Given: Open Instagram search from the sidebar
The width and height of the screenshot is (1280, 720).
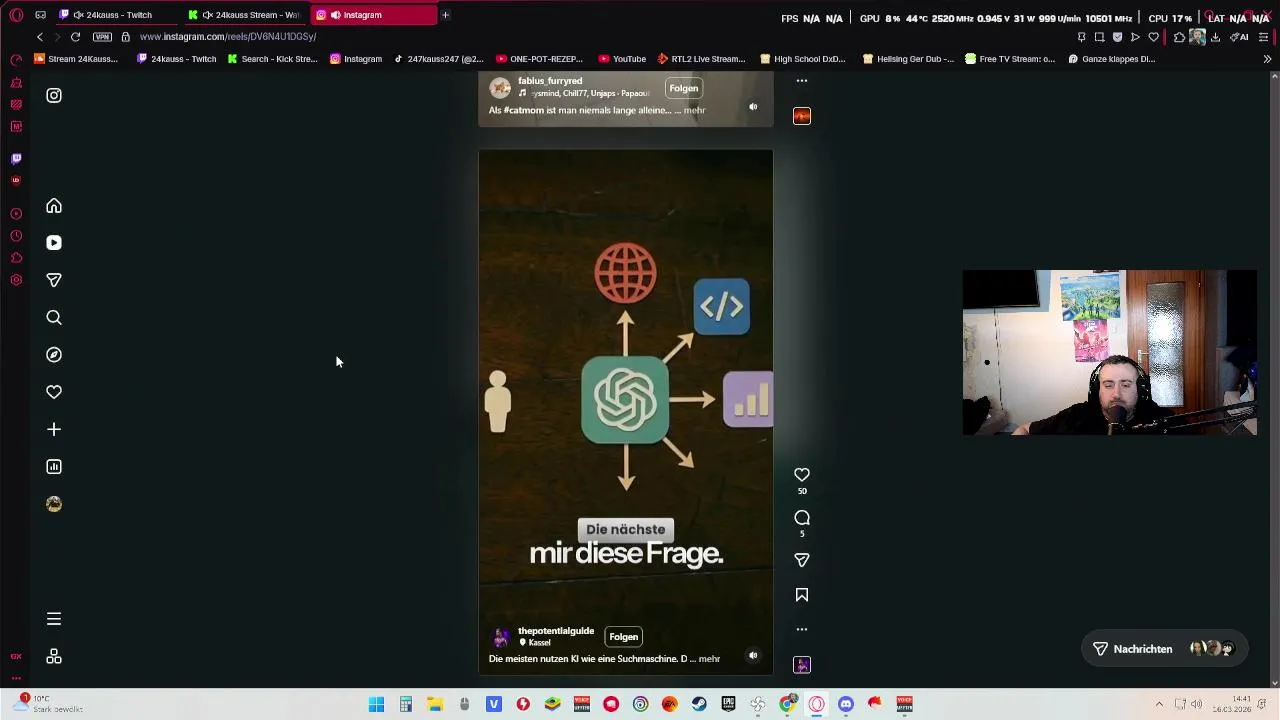Looking at the screenshot, I should [x=54, y=318].
